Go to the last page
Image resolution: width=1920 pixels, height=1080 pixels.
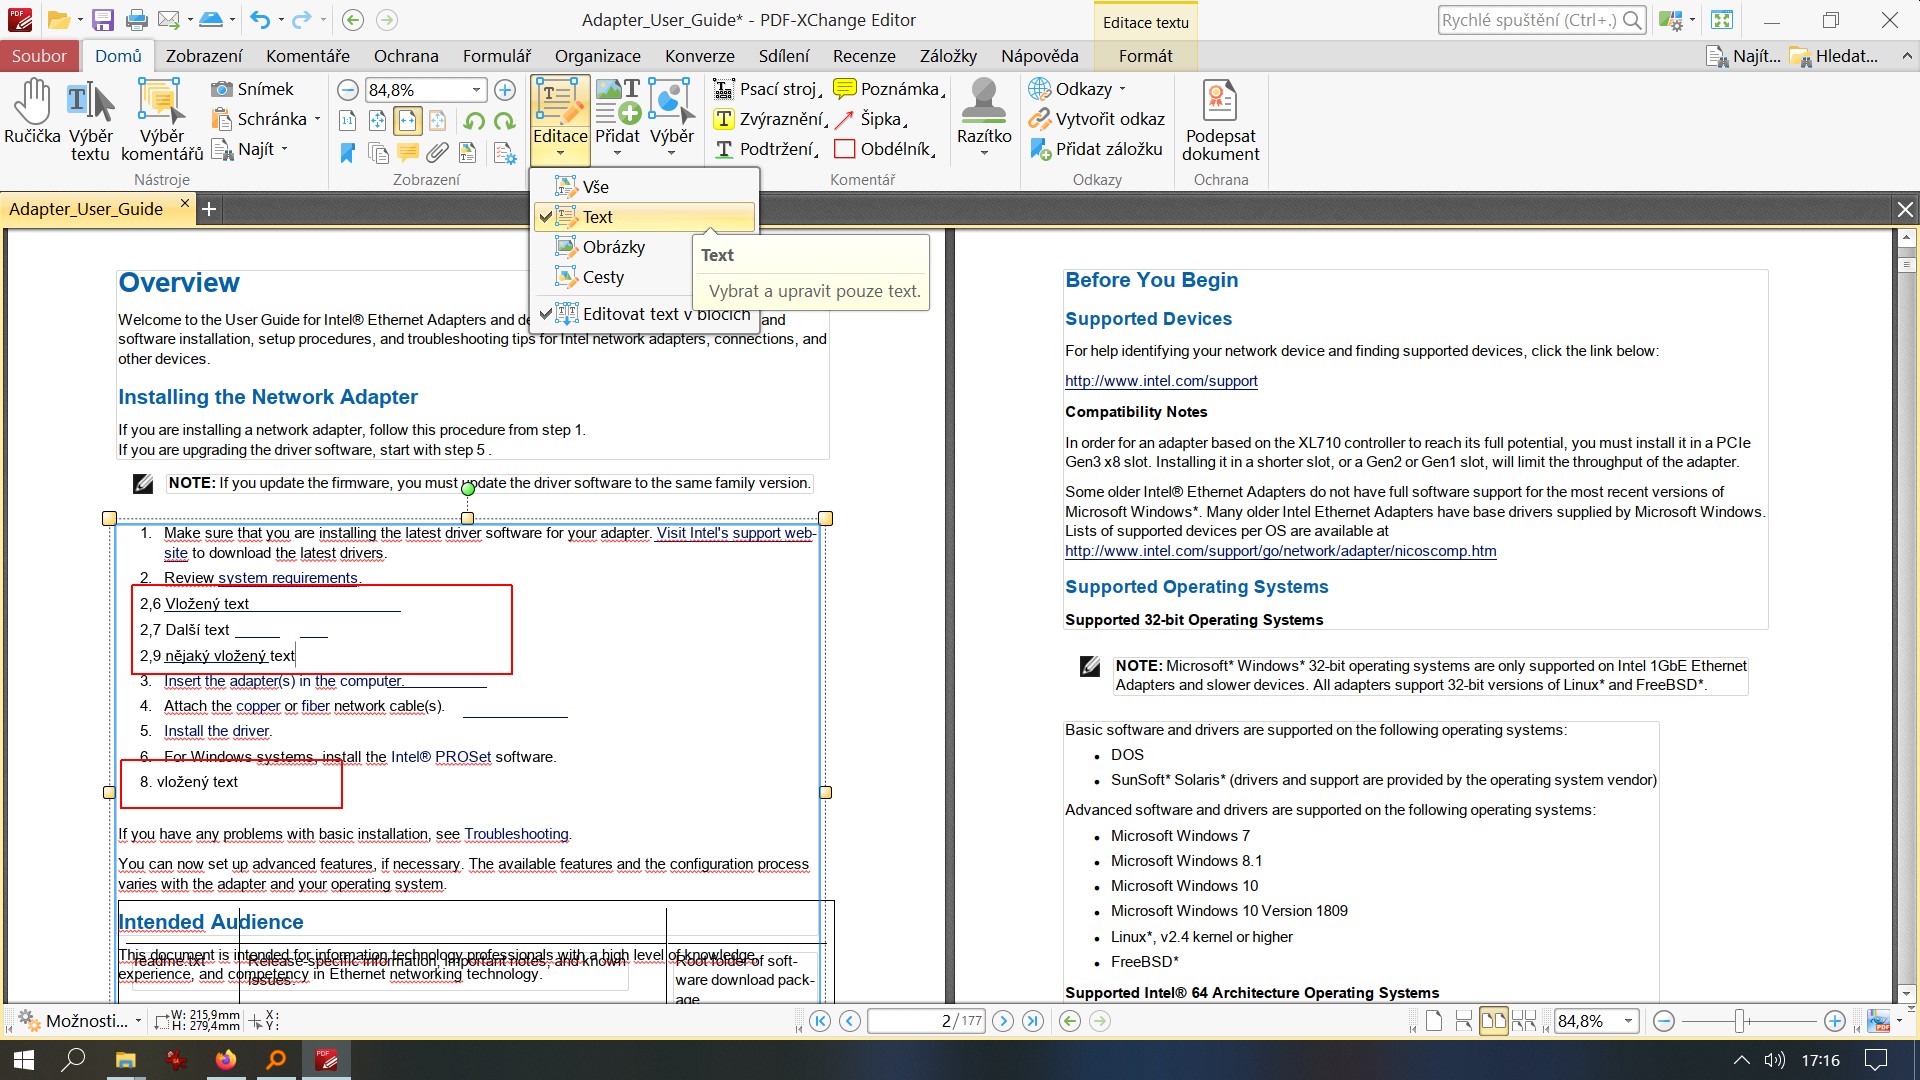coord(1033,1021)
